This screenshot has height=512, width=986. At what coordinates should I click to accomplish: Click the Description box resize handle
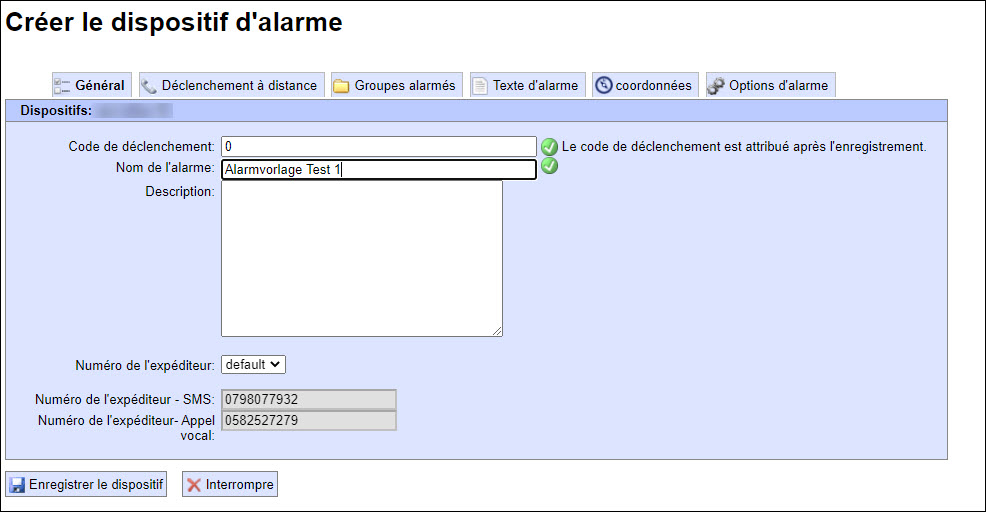tap(497, 331)
